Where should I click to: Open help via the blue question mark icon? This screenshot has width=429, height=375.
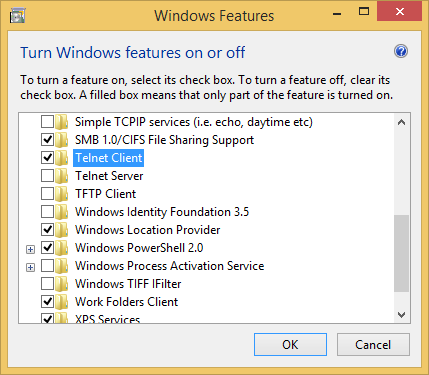coord(401,51)
